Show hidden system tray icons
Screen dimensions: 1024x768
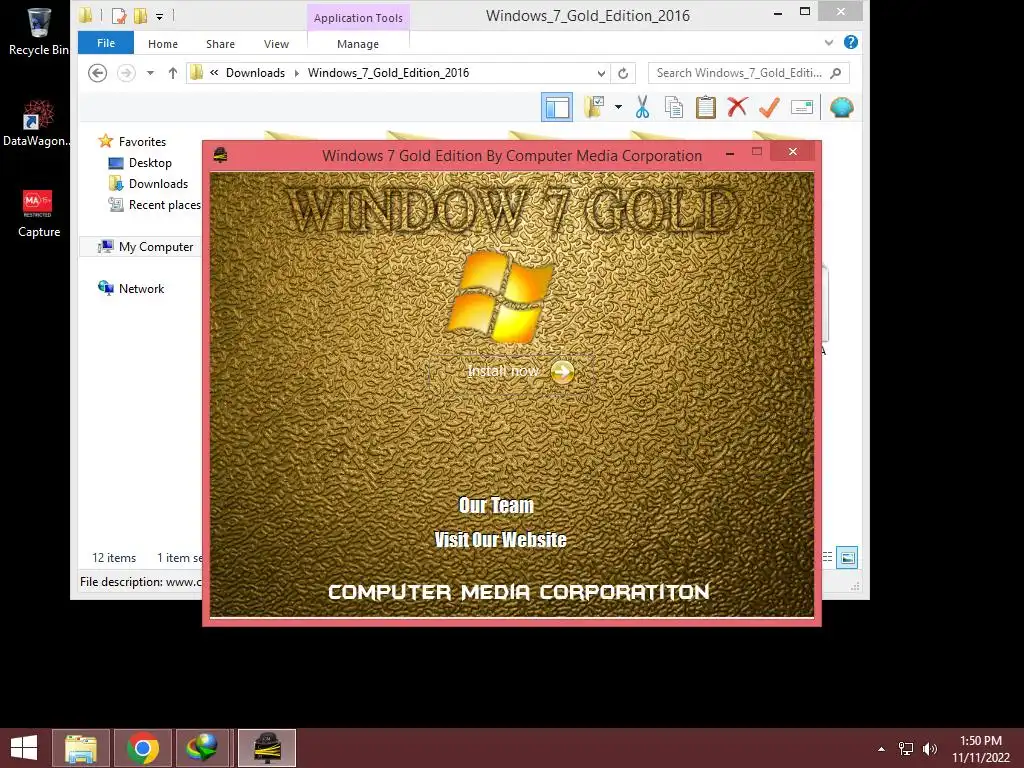tap(882, 748)
